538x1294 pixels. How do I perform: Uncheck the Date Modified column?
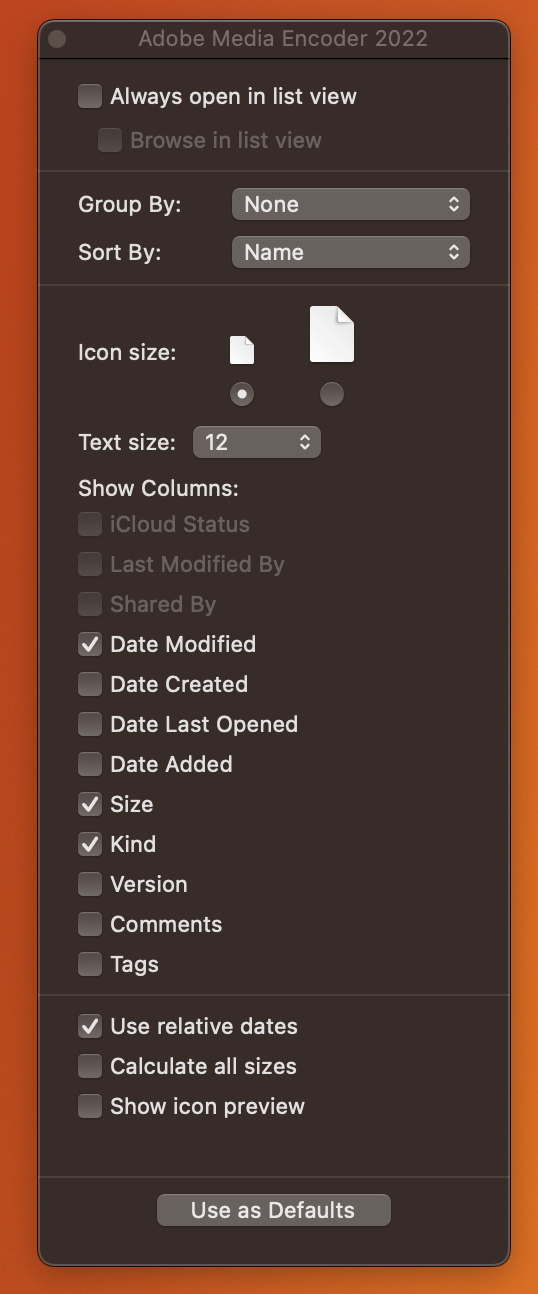click(90, 644)
